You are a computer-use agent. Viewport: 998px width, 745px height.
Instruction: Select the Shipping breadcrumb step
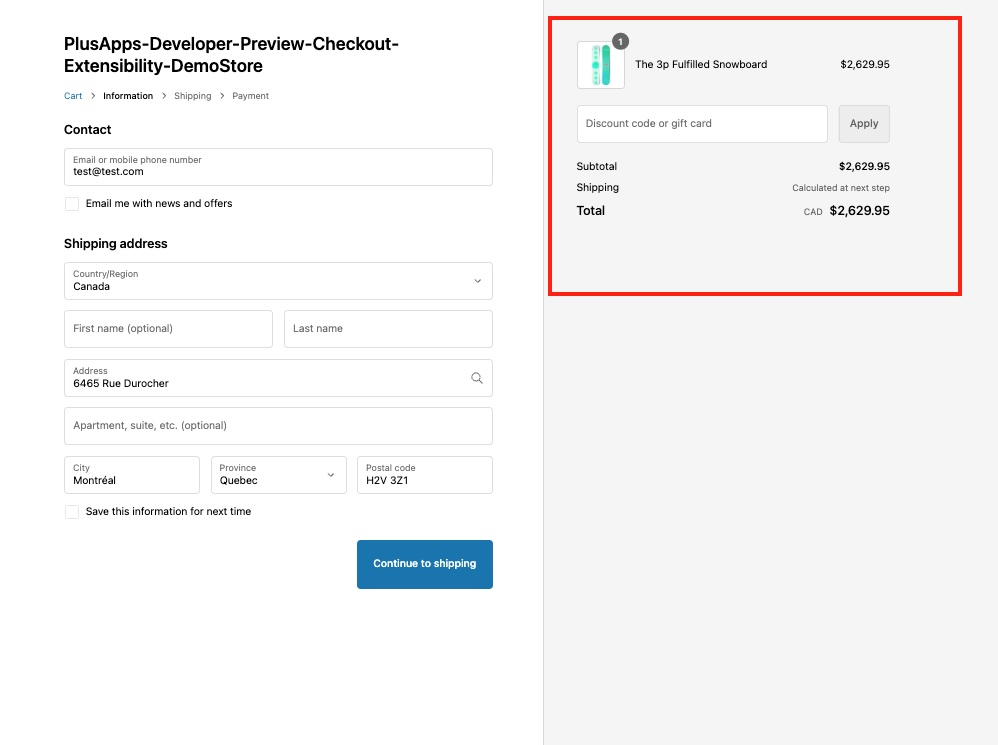click(192, 96)
